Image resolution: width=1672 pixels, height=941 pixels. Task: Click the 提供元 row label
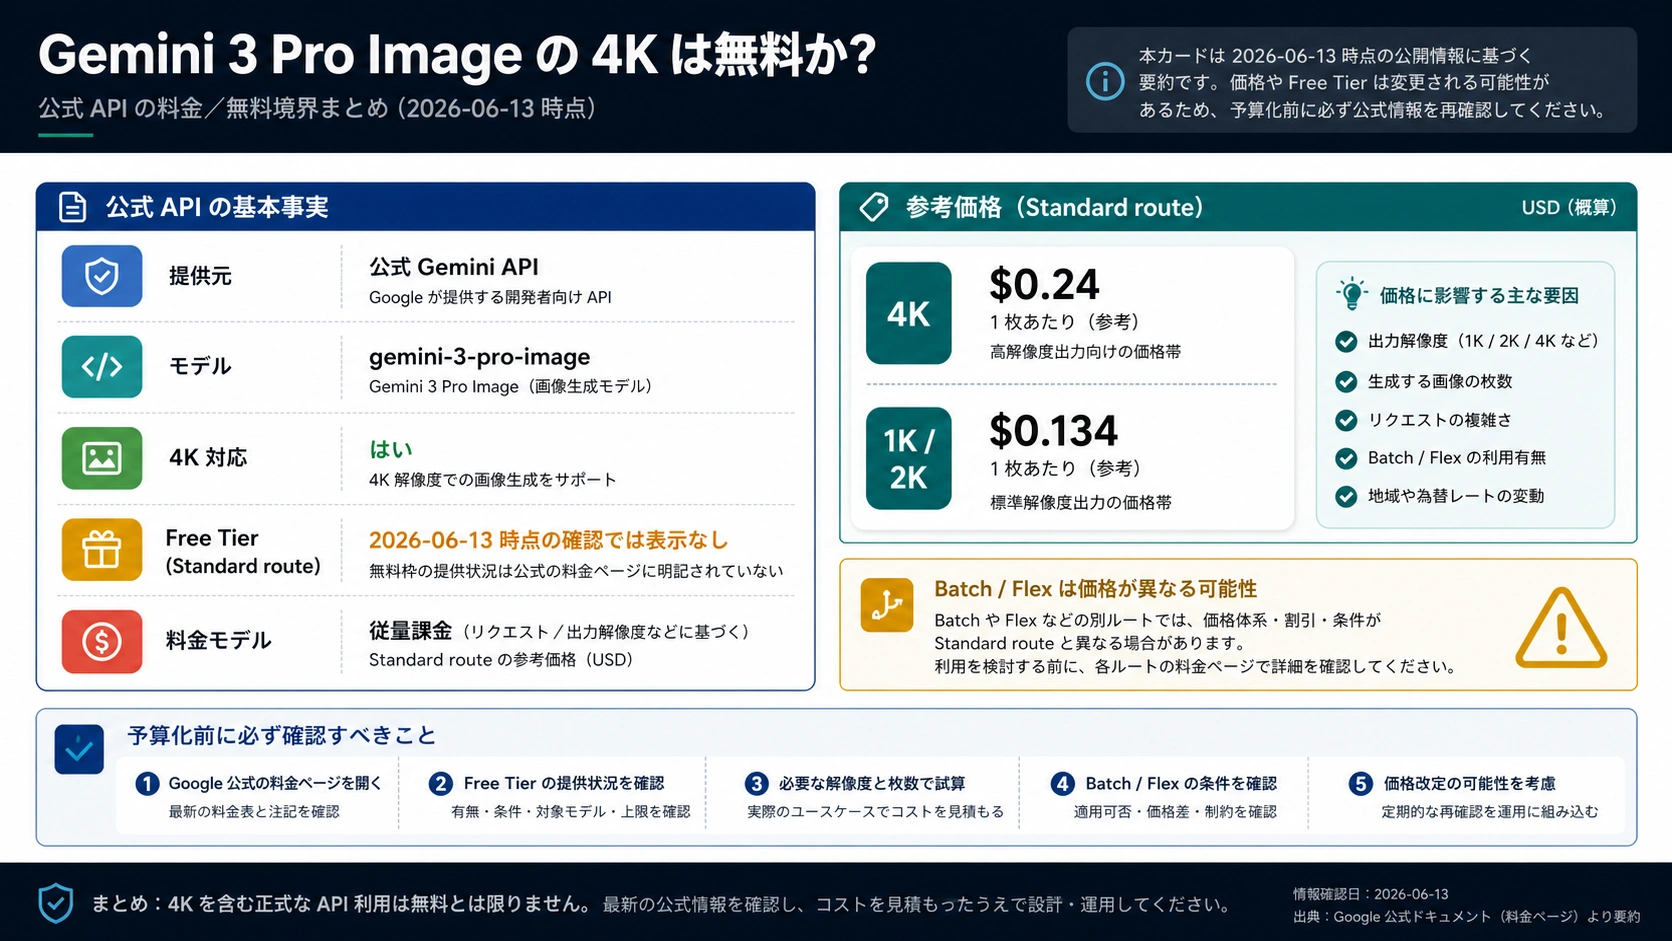(200, 276)
